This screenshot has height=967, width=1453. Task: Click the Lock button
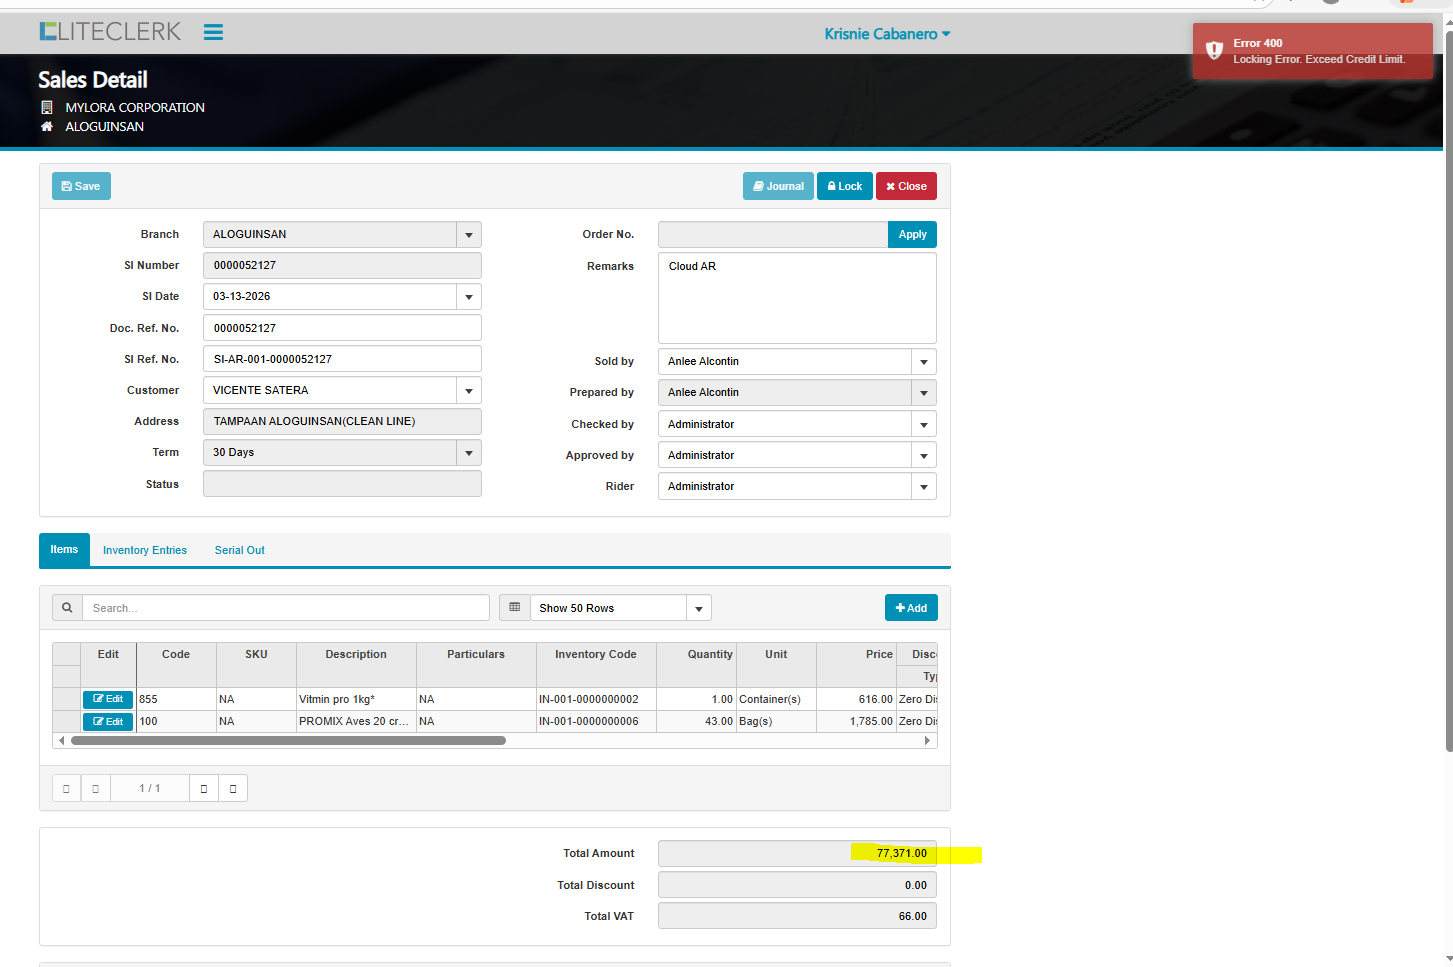pyautogui.click(x=845, y=186)
